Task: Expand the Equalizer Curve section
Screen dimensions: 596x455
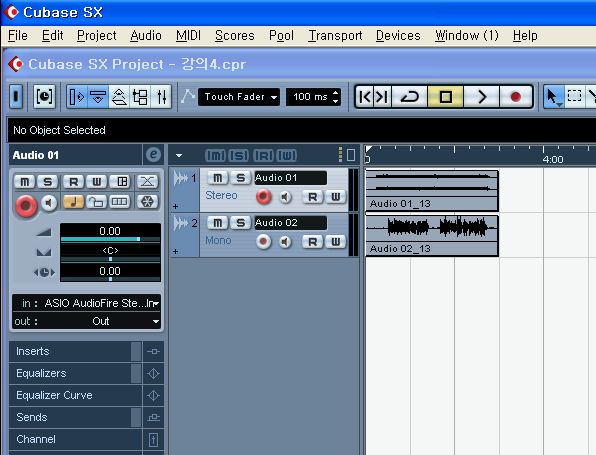Action: pyautogui.click(x=75, y=395)
